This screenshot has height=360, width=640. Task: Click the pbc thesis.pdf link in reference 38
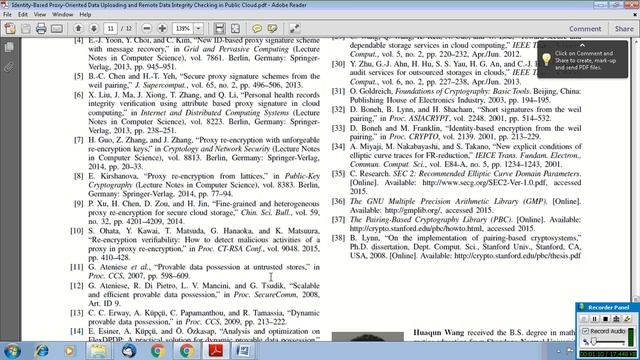[517, 256]
